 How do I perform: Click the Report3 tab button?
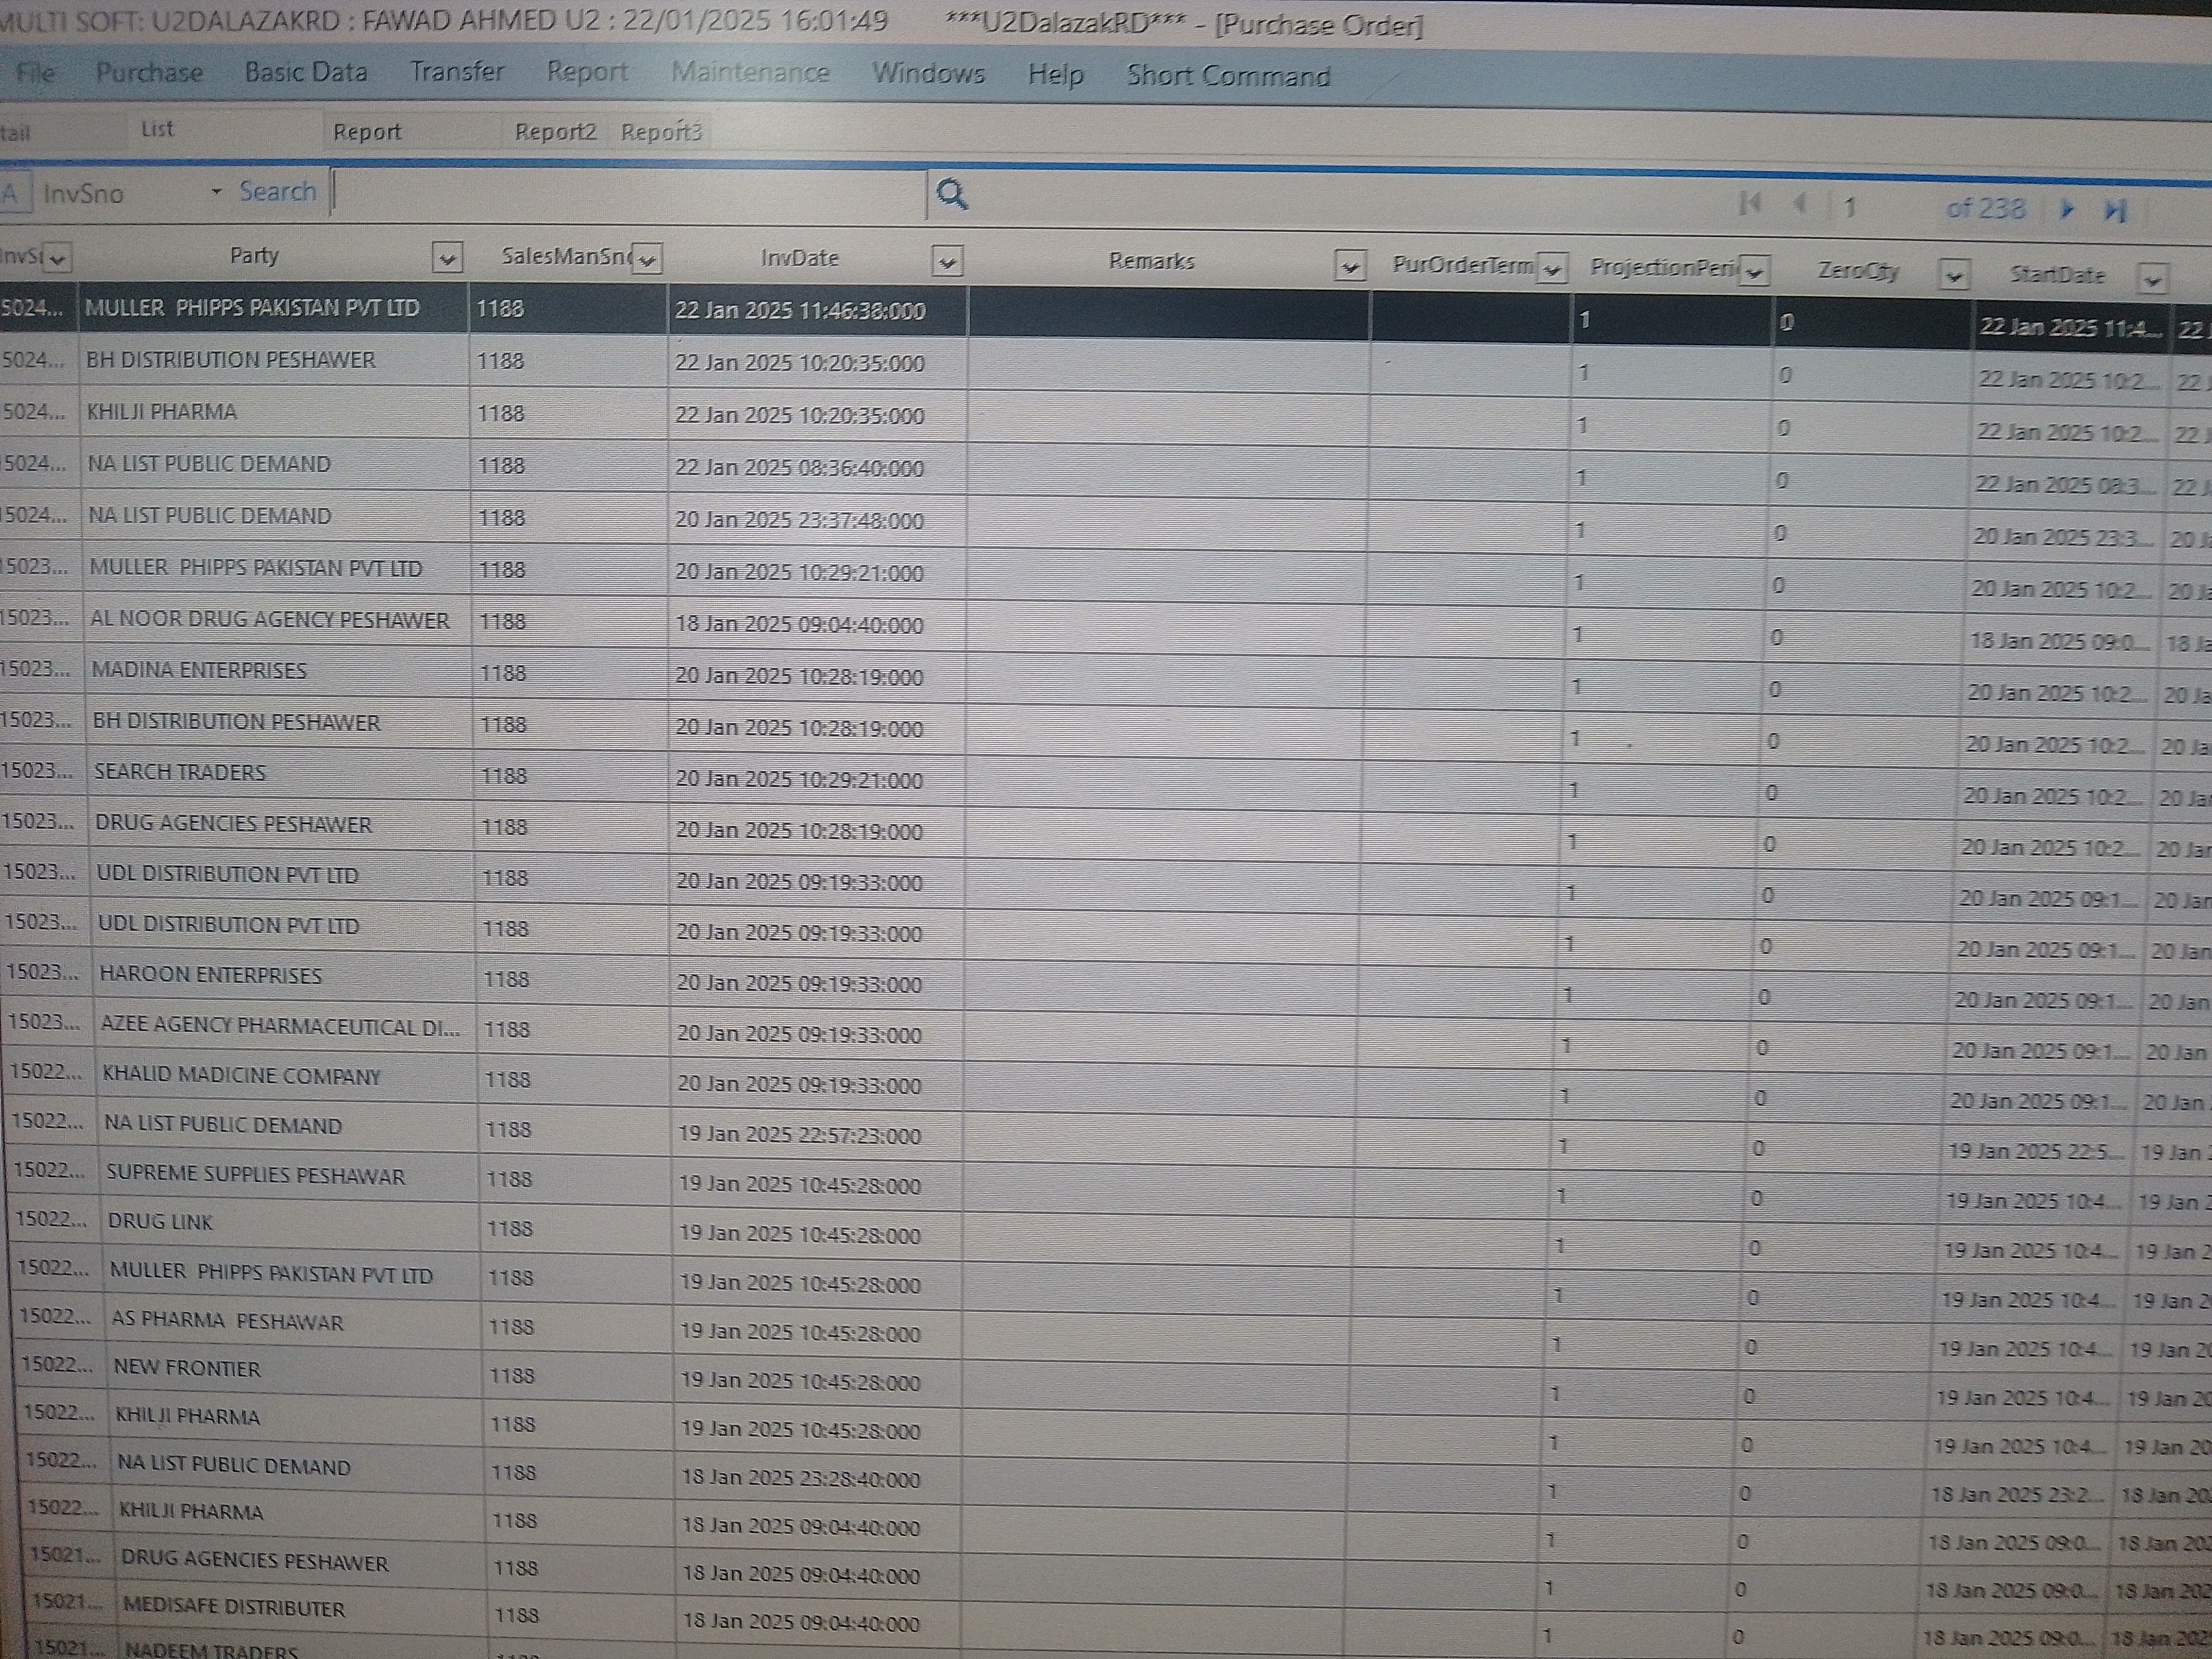(x=661, y=132)
